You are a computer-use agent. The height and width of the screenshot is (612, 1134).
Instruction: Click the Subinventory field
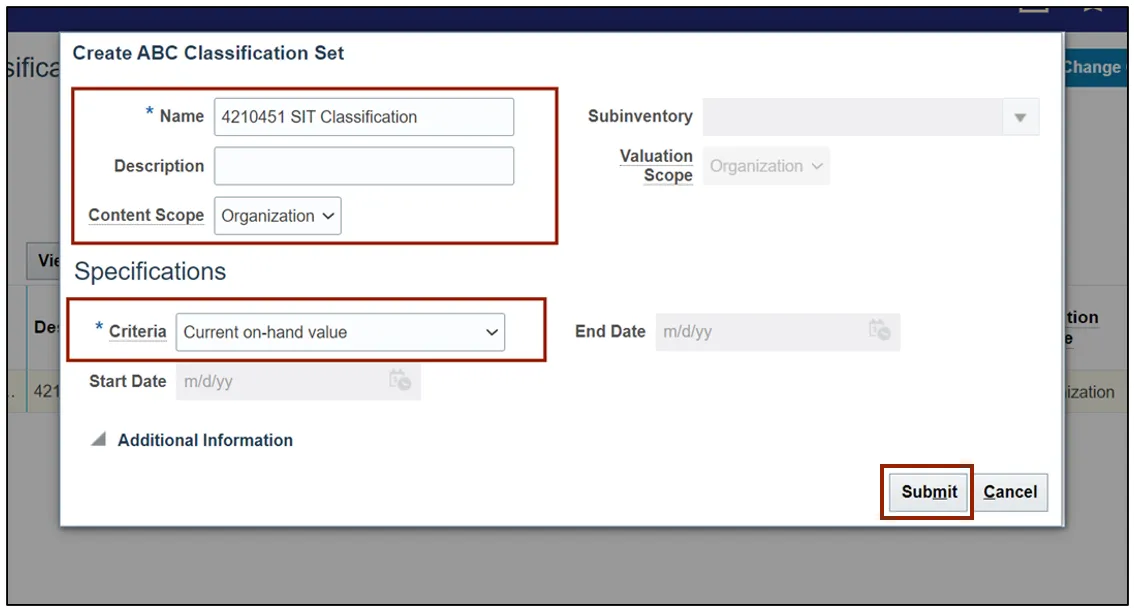[x=852, y=117]
